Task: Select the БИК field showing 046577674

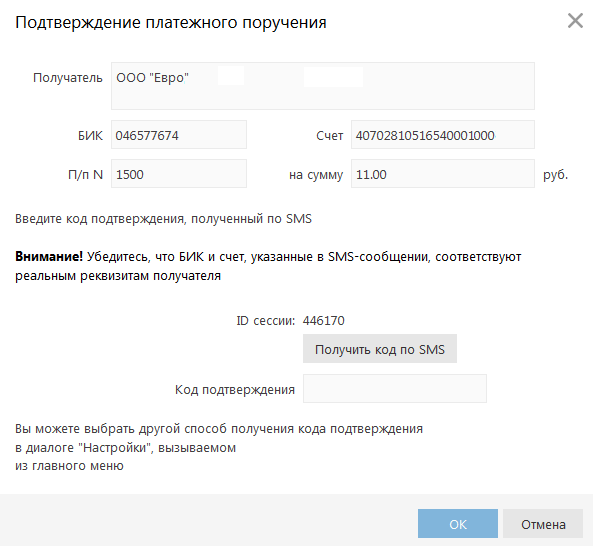Action: (x=179, y=135)
